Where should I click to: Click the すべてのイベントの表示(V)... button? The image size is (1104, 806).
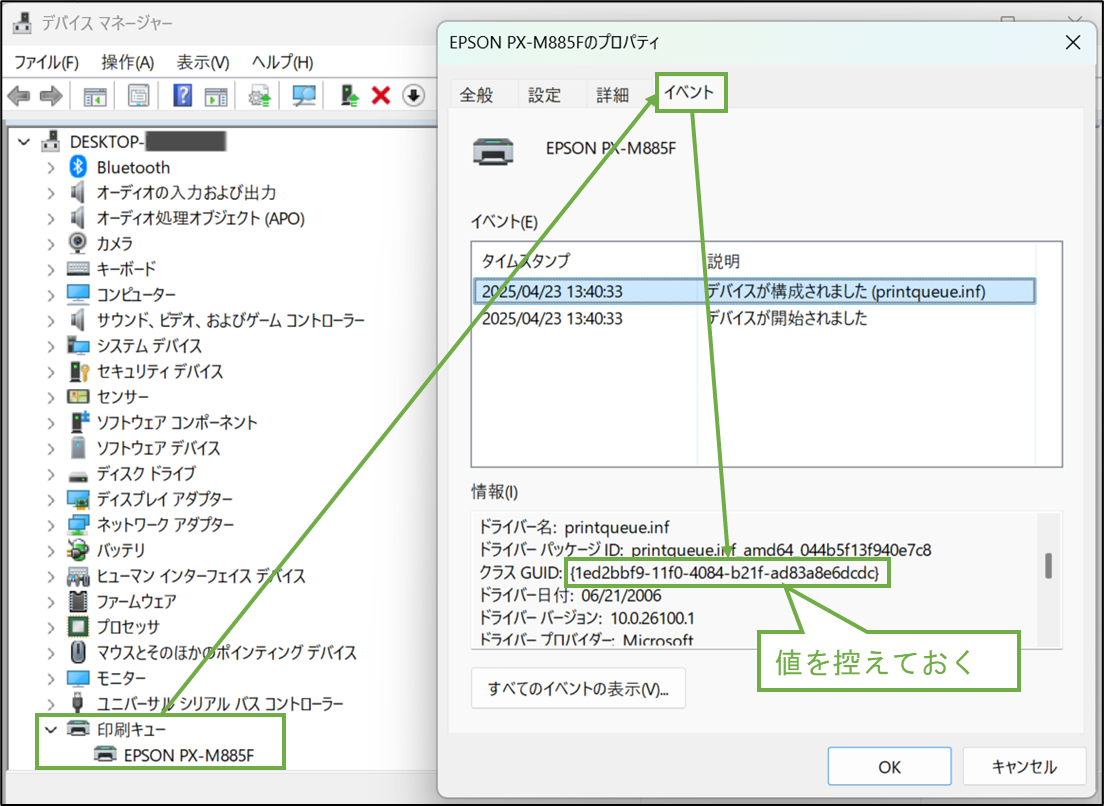(x=578, y=688)
